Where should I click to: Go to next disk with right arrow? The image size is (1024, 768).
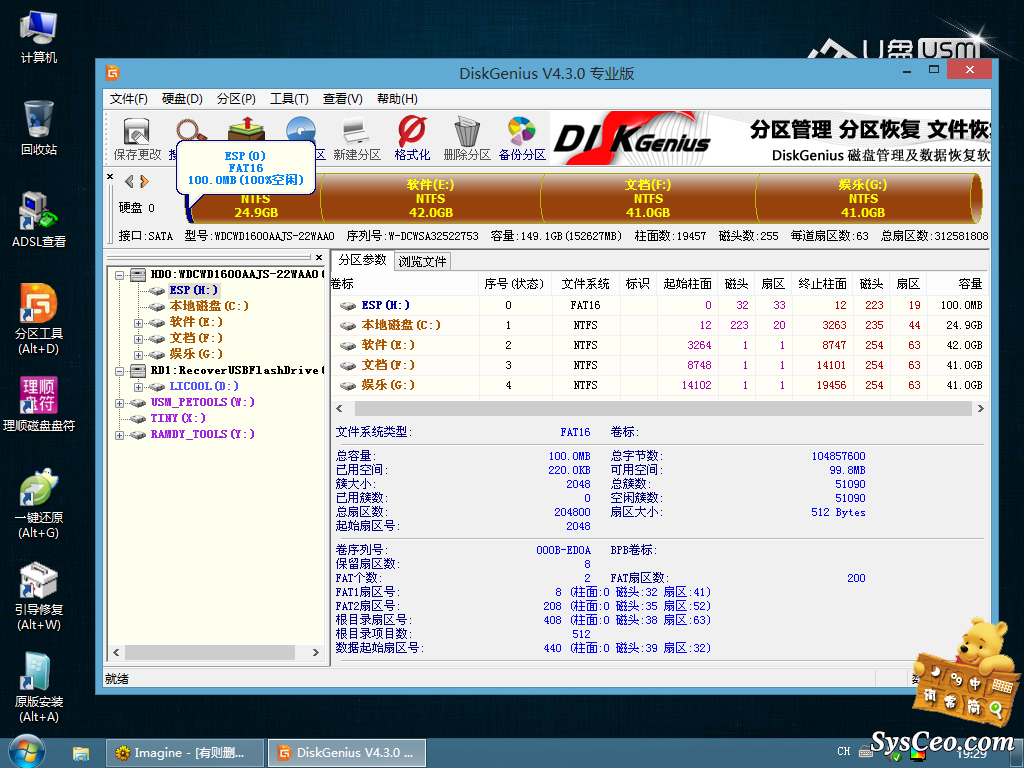pos(144,181)
